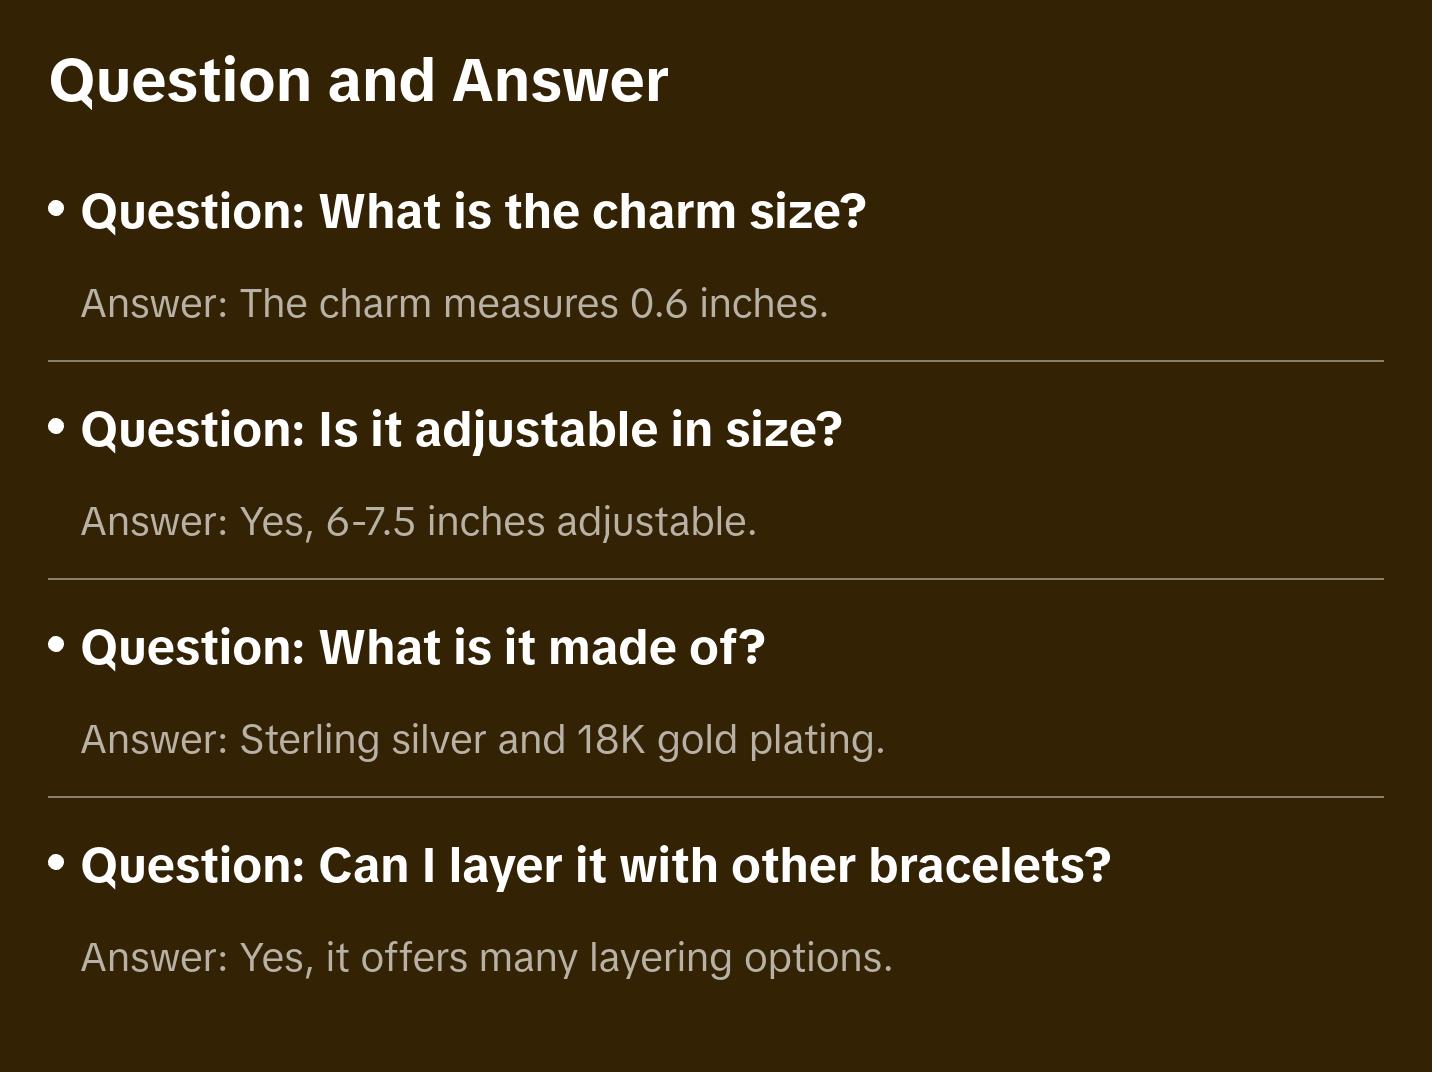Select the "Is it adjustable in size?" question

coord(461,430)
